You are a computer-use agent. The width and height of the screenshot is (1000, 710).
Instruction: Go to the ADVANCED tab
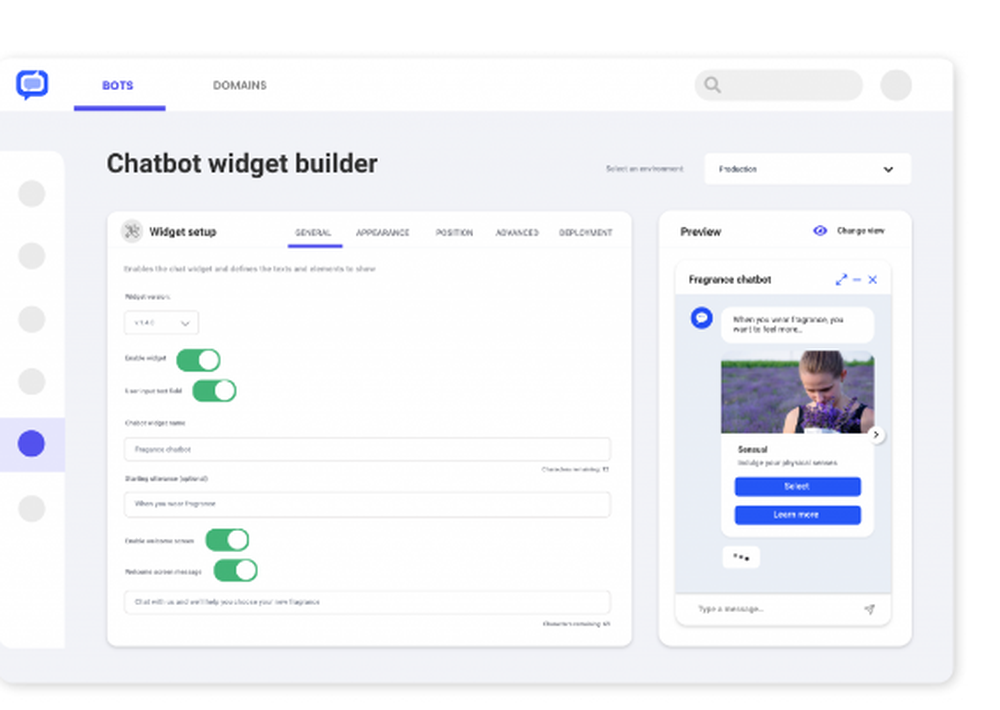[517, 233]
